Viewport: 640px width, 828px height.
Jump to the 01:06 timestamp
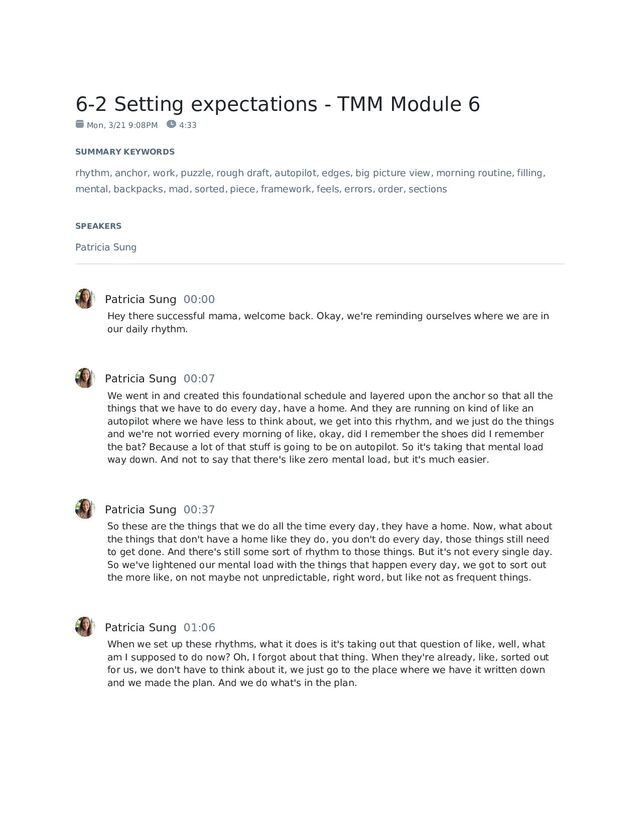click(199, 628)
